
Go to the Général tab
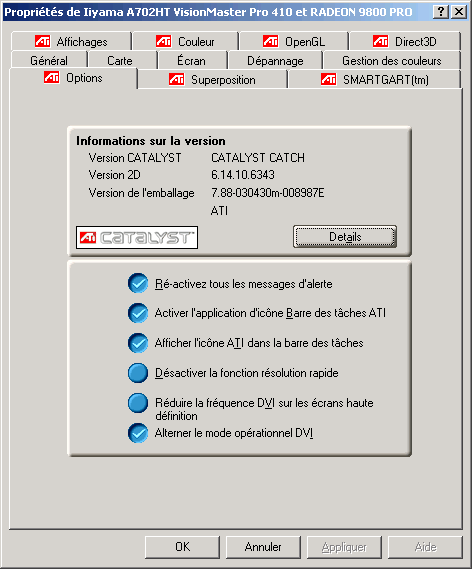tap(49, 61)
